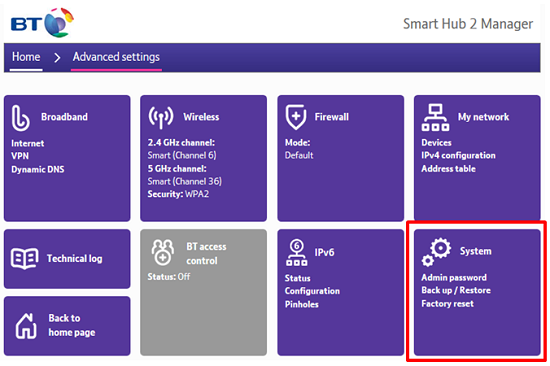This screenshot has width=550, height=366.
Task: Click the Wireless antenna icon
Action: pyautogui.click(x=161, y=117)
